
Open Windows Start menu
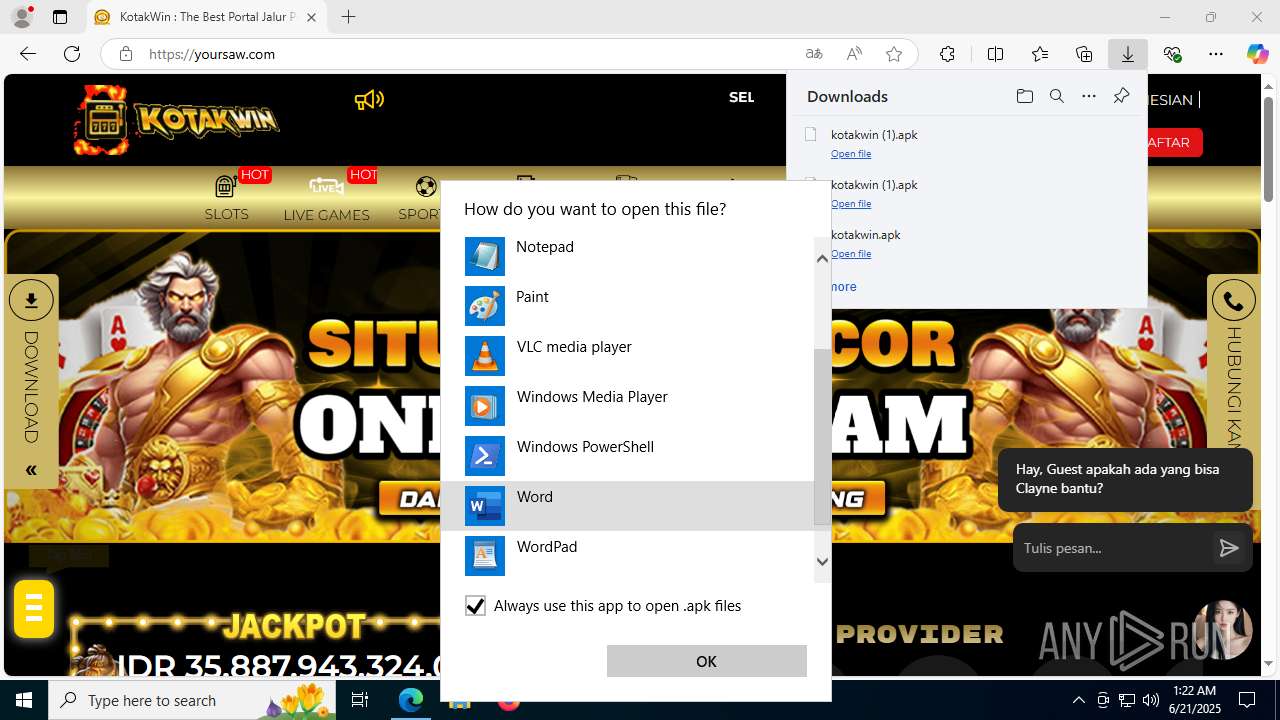point(24,700)
